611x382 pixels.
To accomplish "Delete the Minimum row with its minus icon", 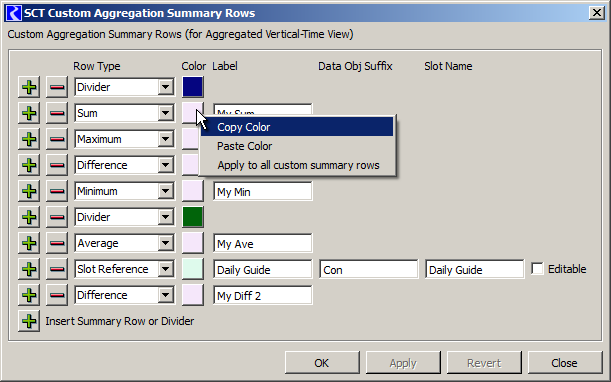I will [57, 191].
